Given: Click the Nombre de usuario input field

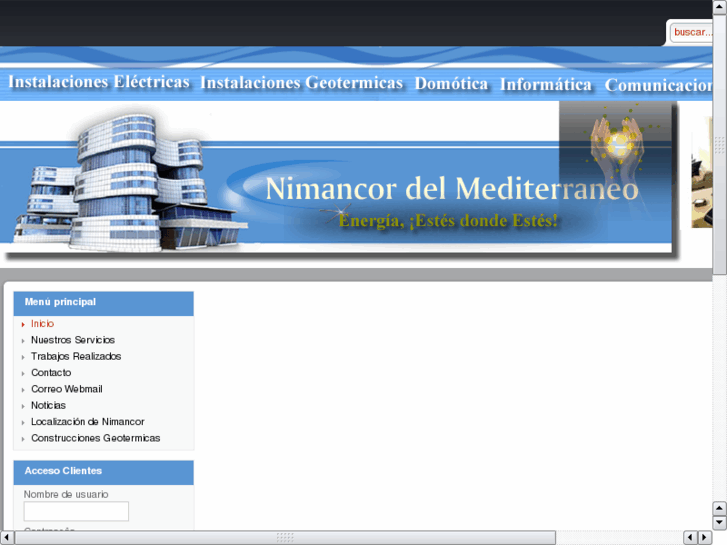Looking at the screenshot, I should click(76, 511).
